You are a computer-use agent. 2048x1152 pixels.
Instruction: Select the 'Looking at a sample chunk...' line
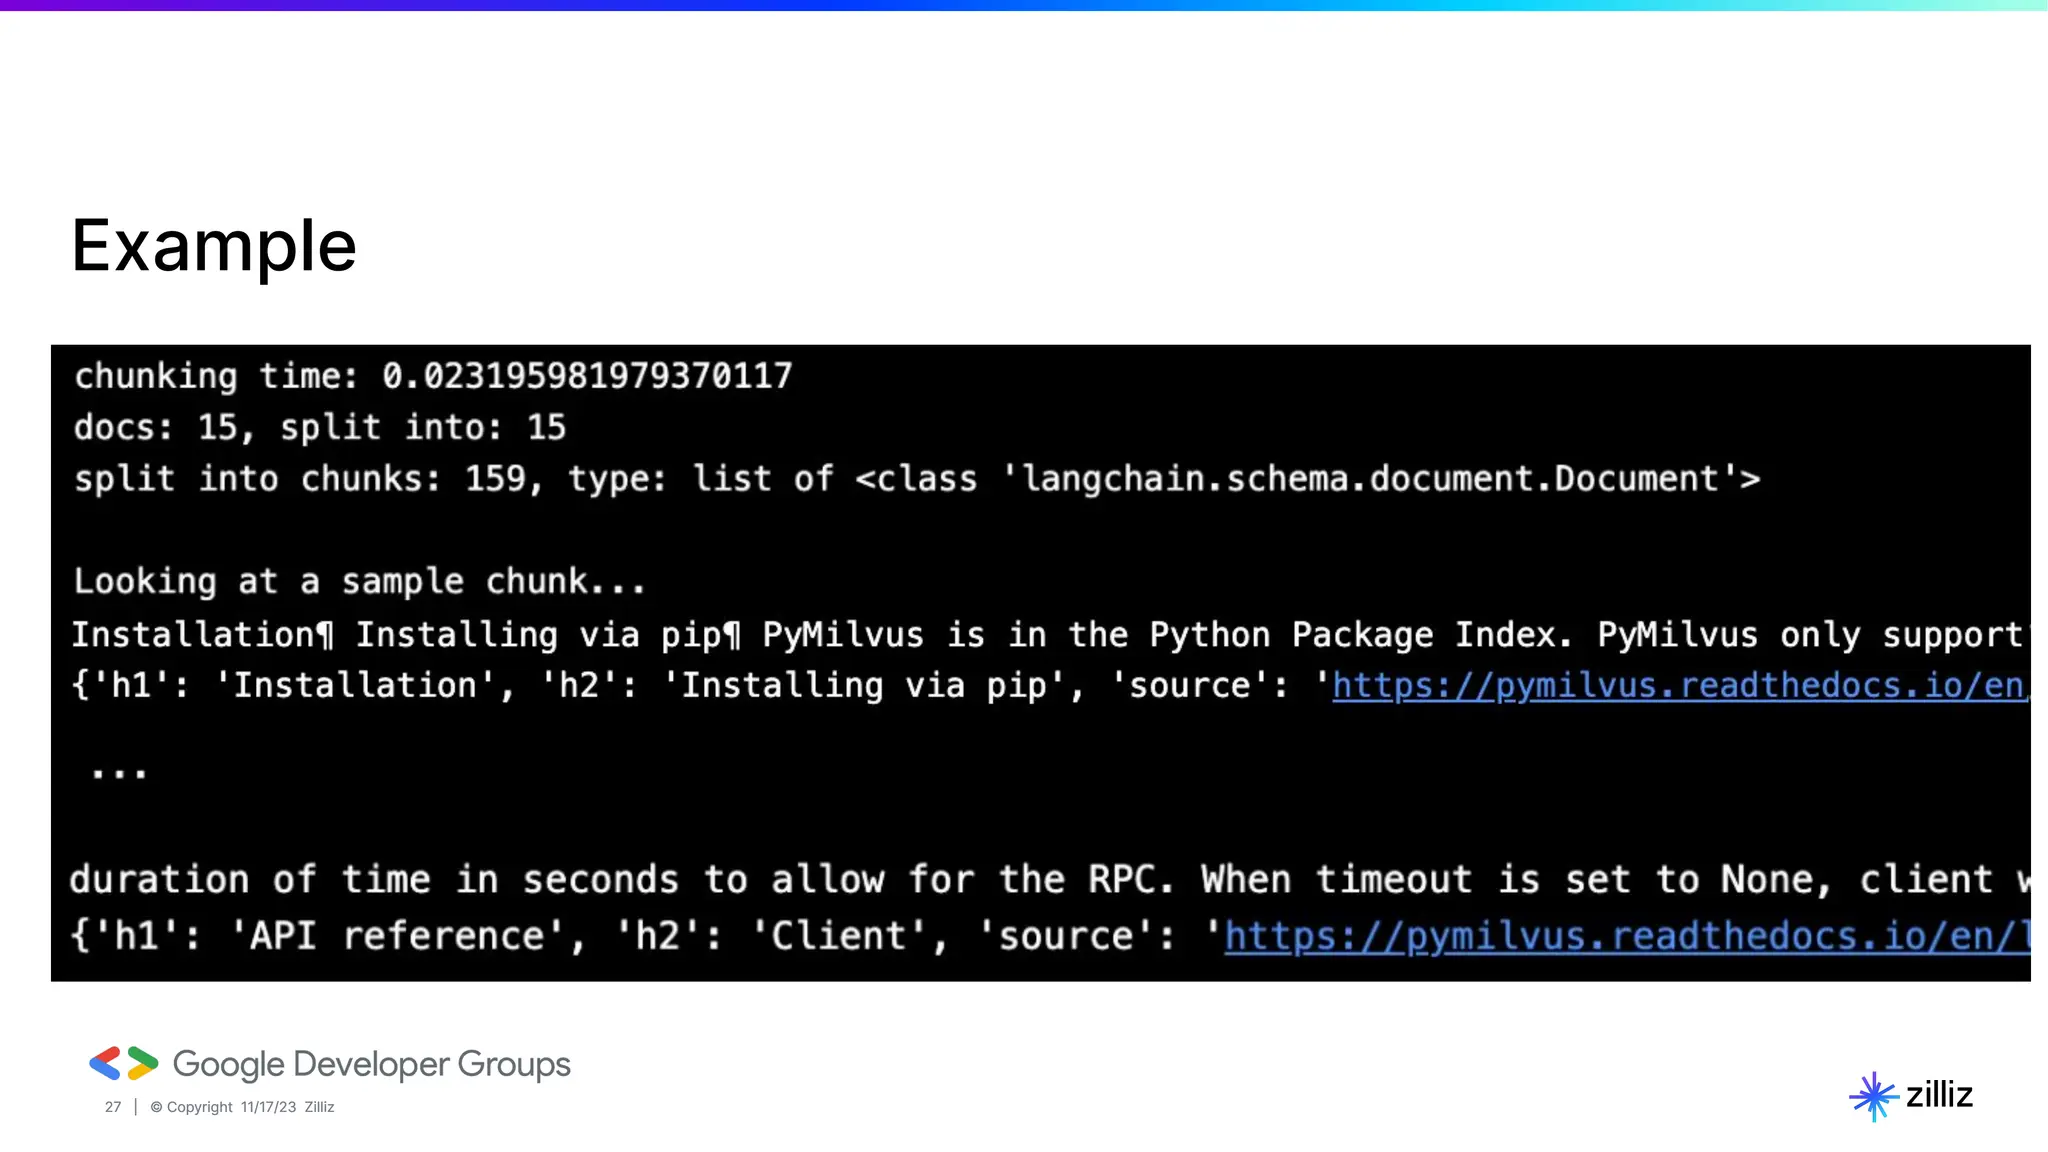pos(360,582)
